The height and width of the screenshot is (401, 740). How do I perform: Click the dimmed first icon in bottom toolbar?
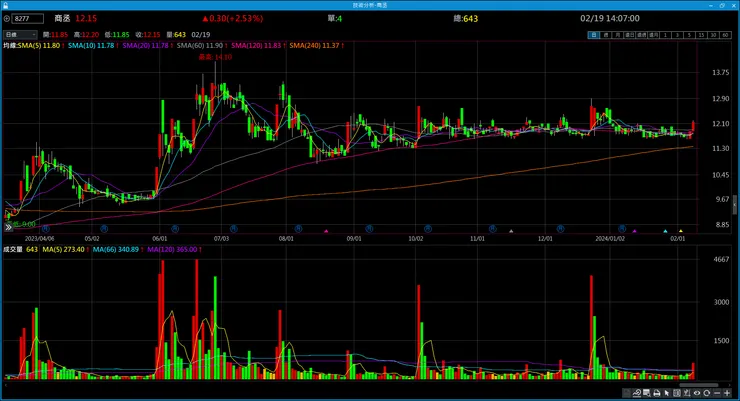pyautogui.click(x=627, y=393)
